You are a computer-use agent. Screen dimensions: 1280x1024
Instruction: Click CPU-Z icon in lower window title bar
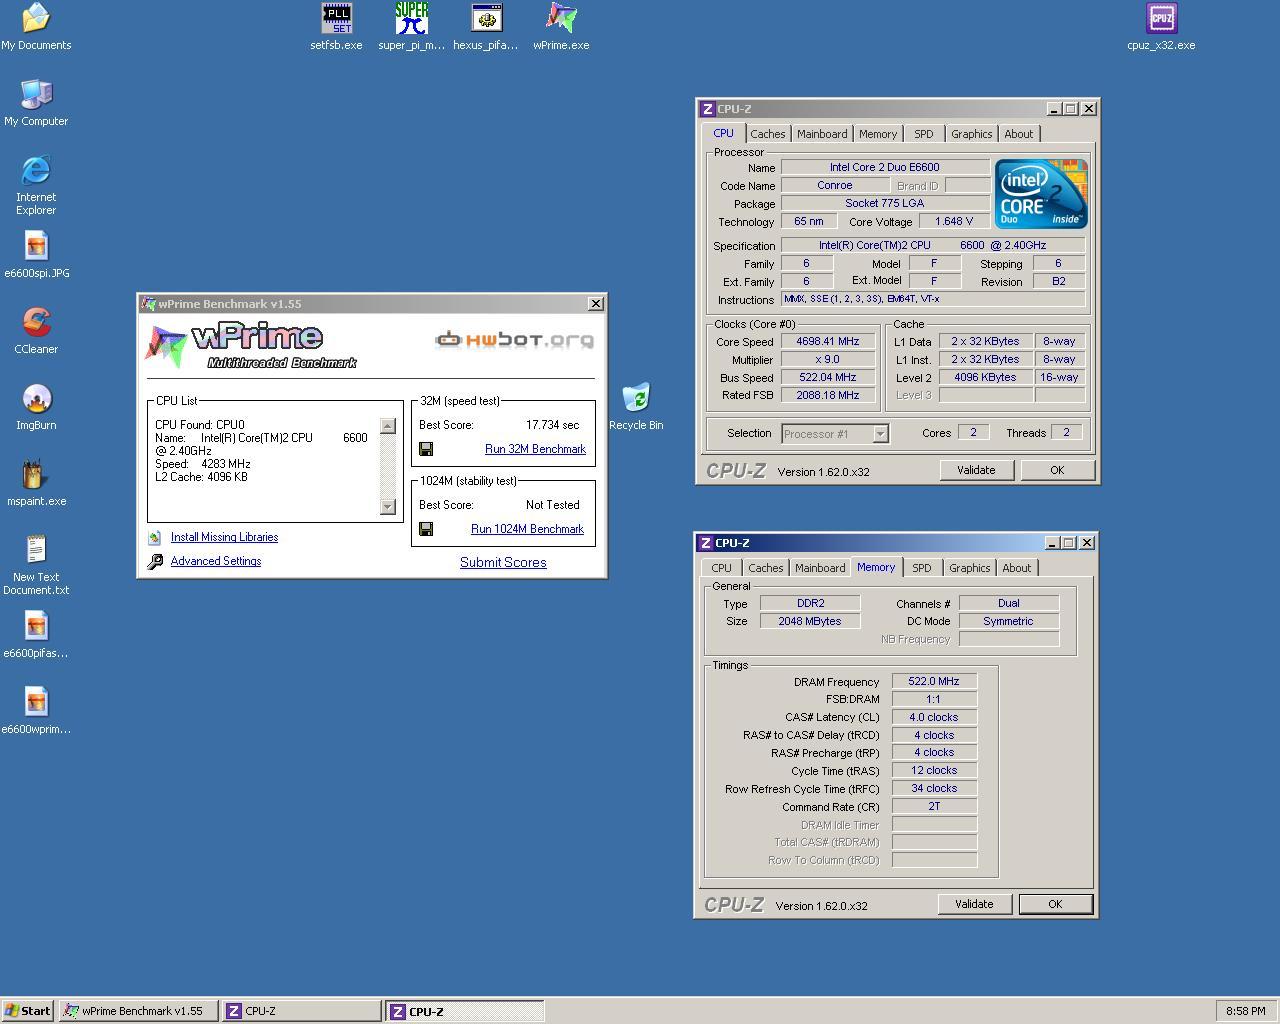click(706, 543)
